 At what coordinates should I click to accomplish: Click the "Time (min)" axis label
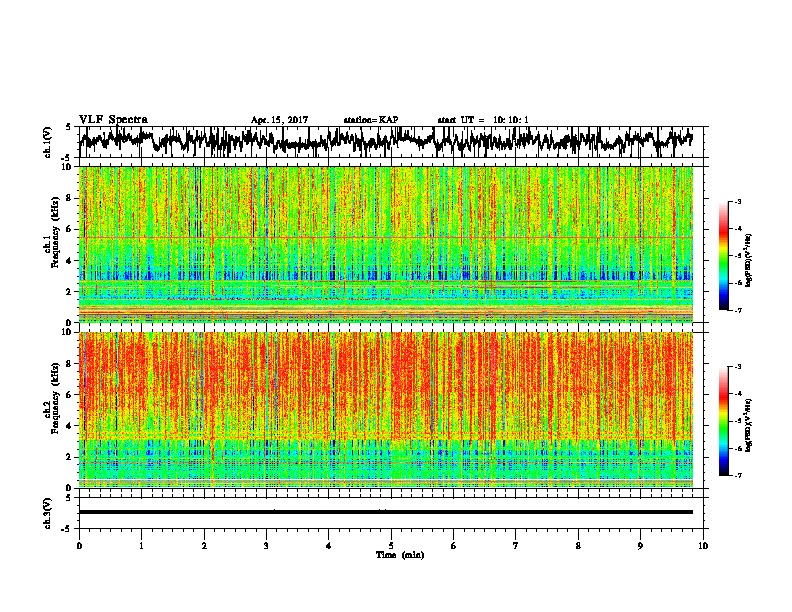[x=400, y=555]
